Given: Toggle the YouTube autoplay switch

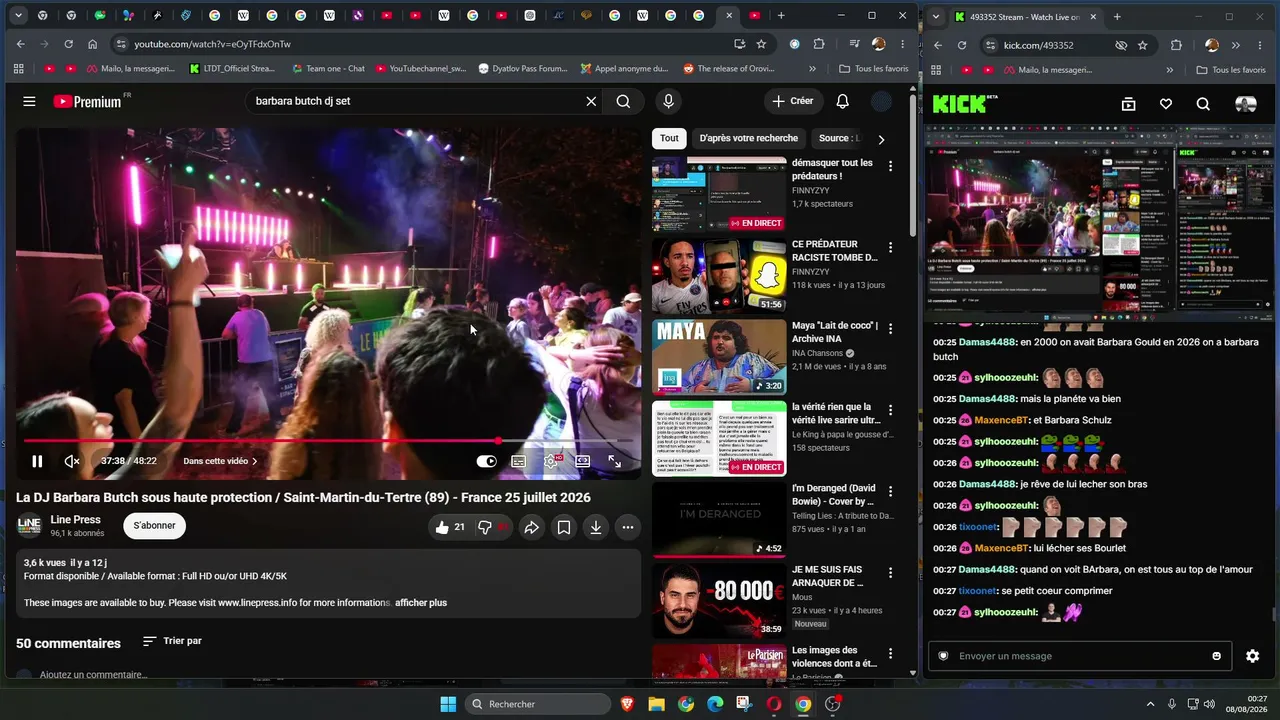Looking at the screenshot, I should 486,461.
